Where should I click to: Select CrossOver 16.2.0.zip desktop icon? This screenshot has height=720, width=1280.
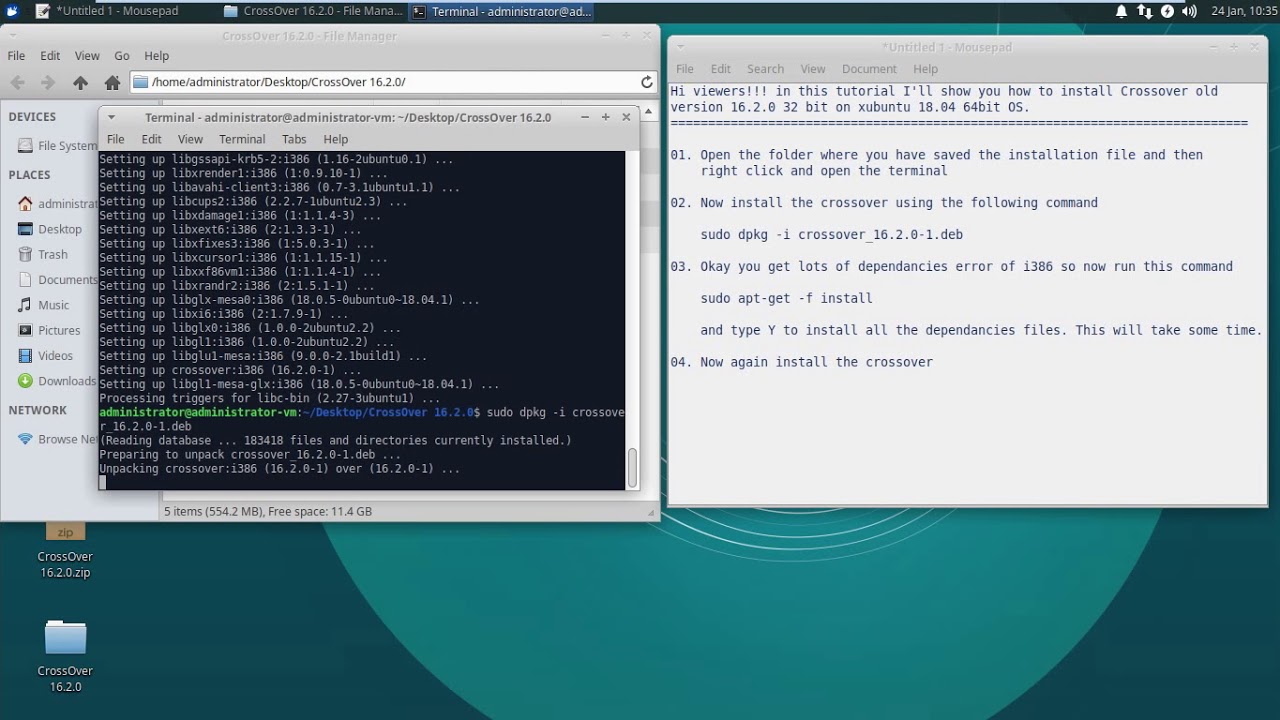(65, 551)
